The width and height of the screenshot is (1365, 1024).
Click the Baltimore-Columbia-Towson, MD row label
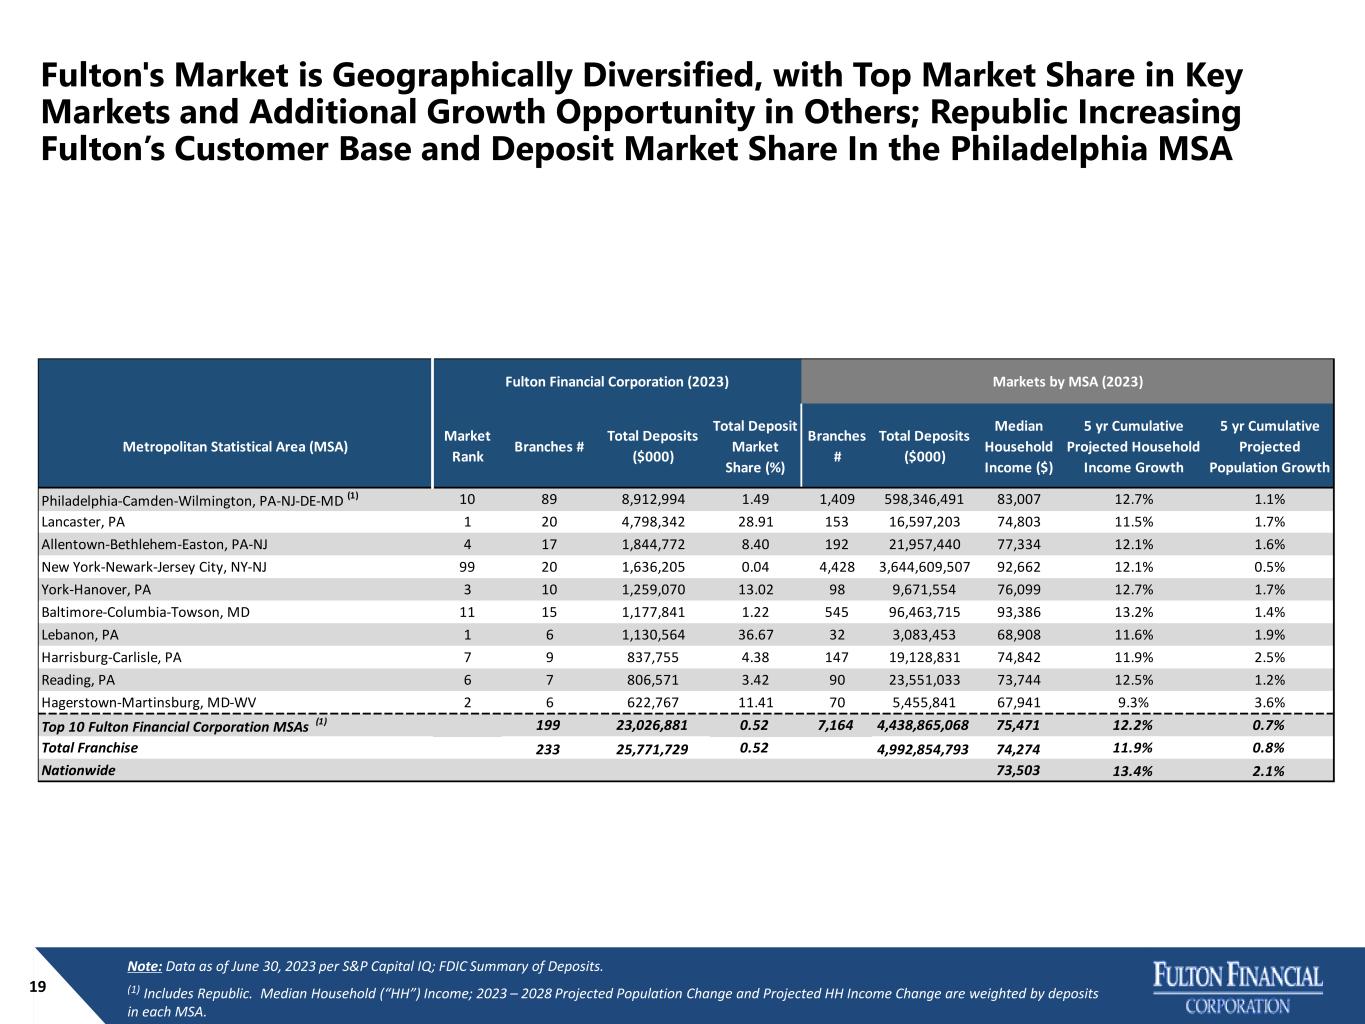[x=145, y=612]
